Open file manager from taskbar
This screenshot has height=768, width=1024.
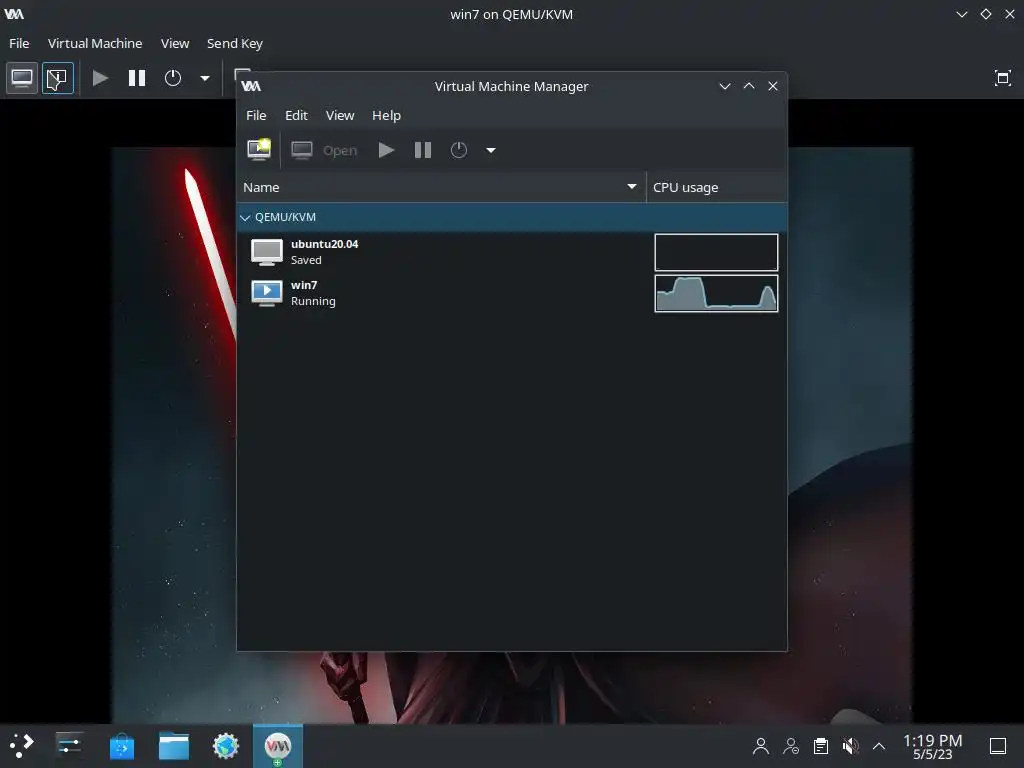click(x=174, y=746)
